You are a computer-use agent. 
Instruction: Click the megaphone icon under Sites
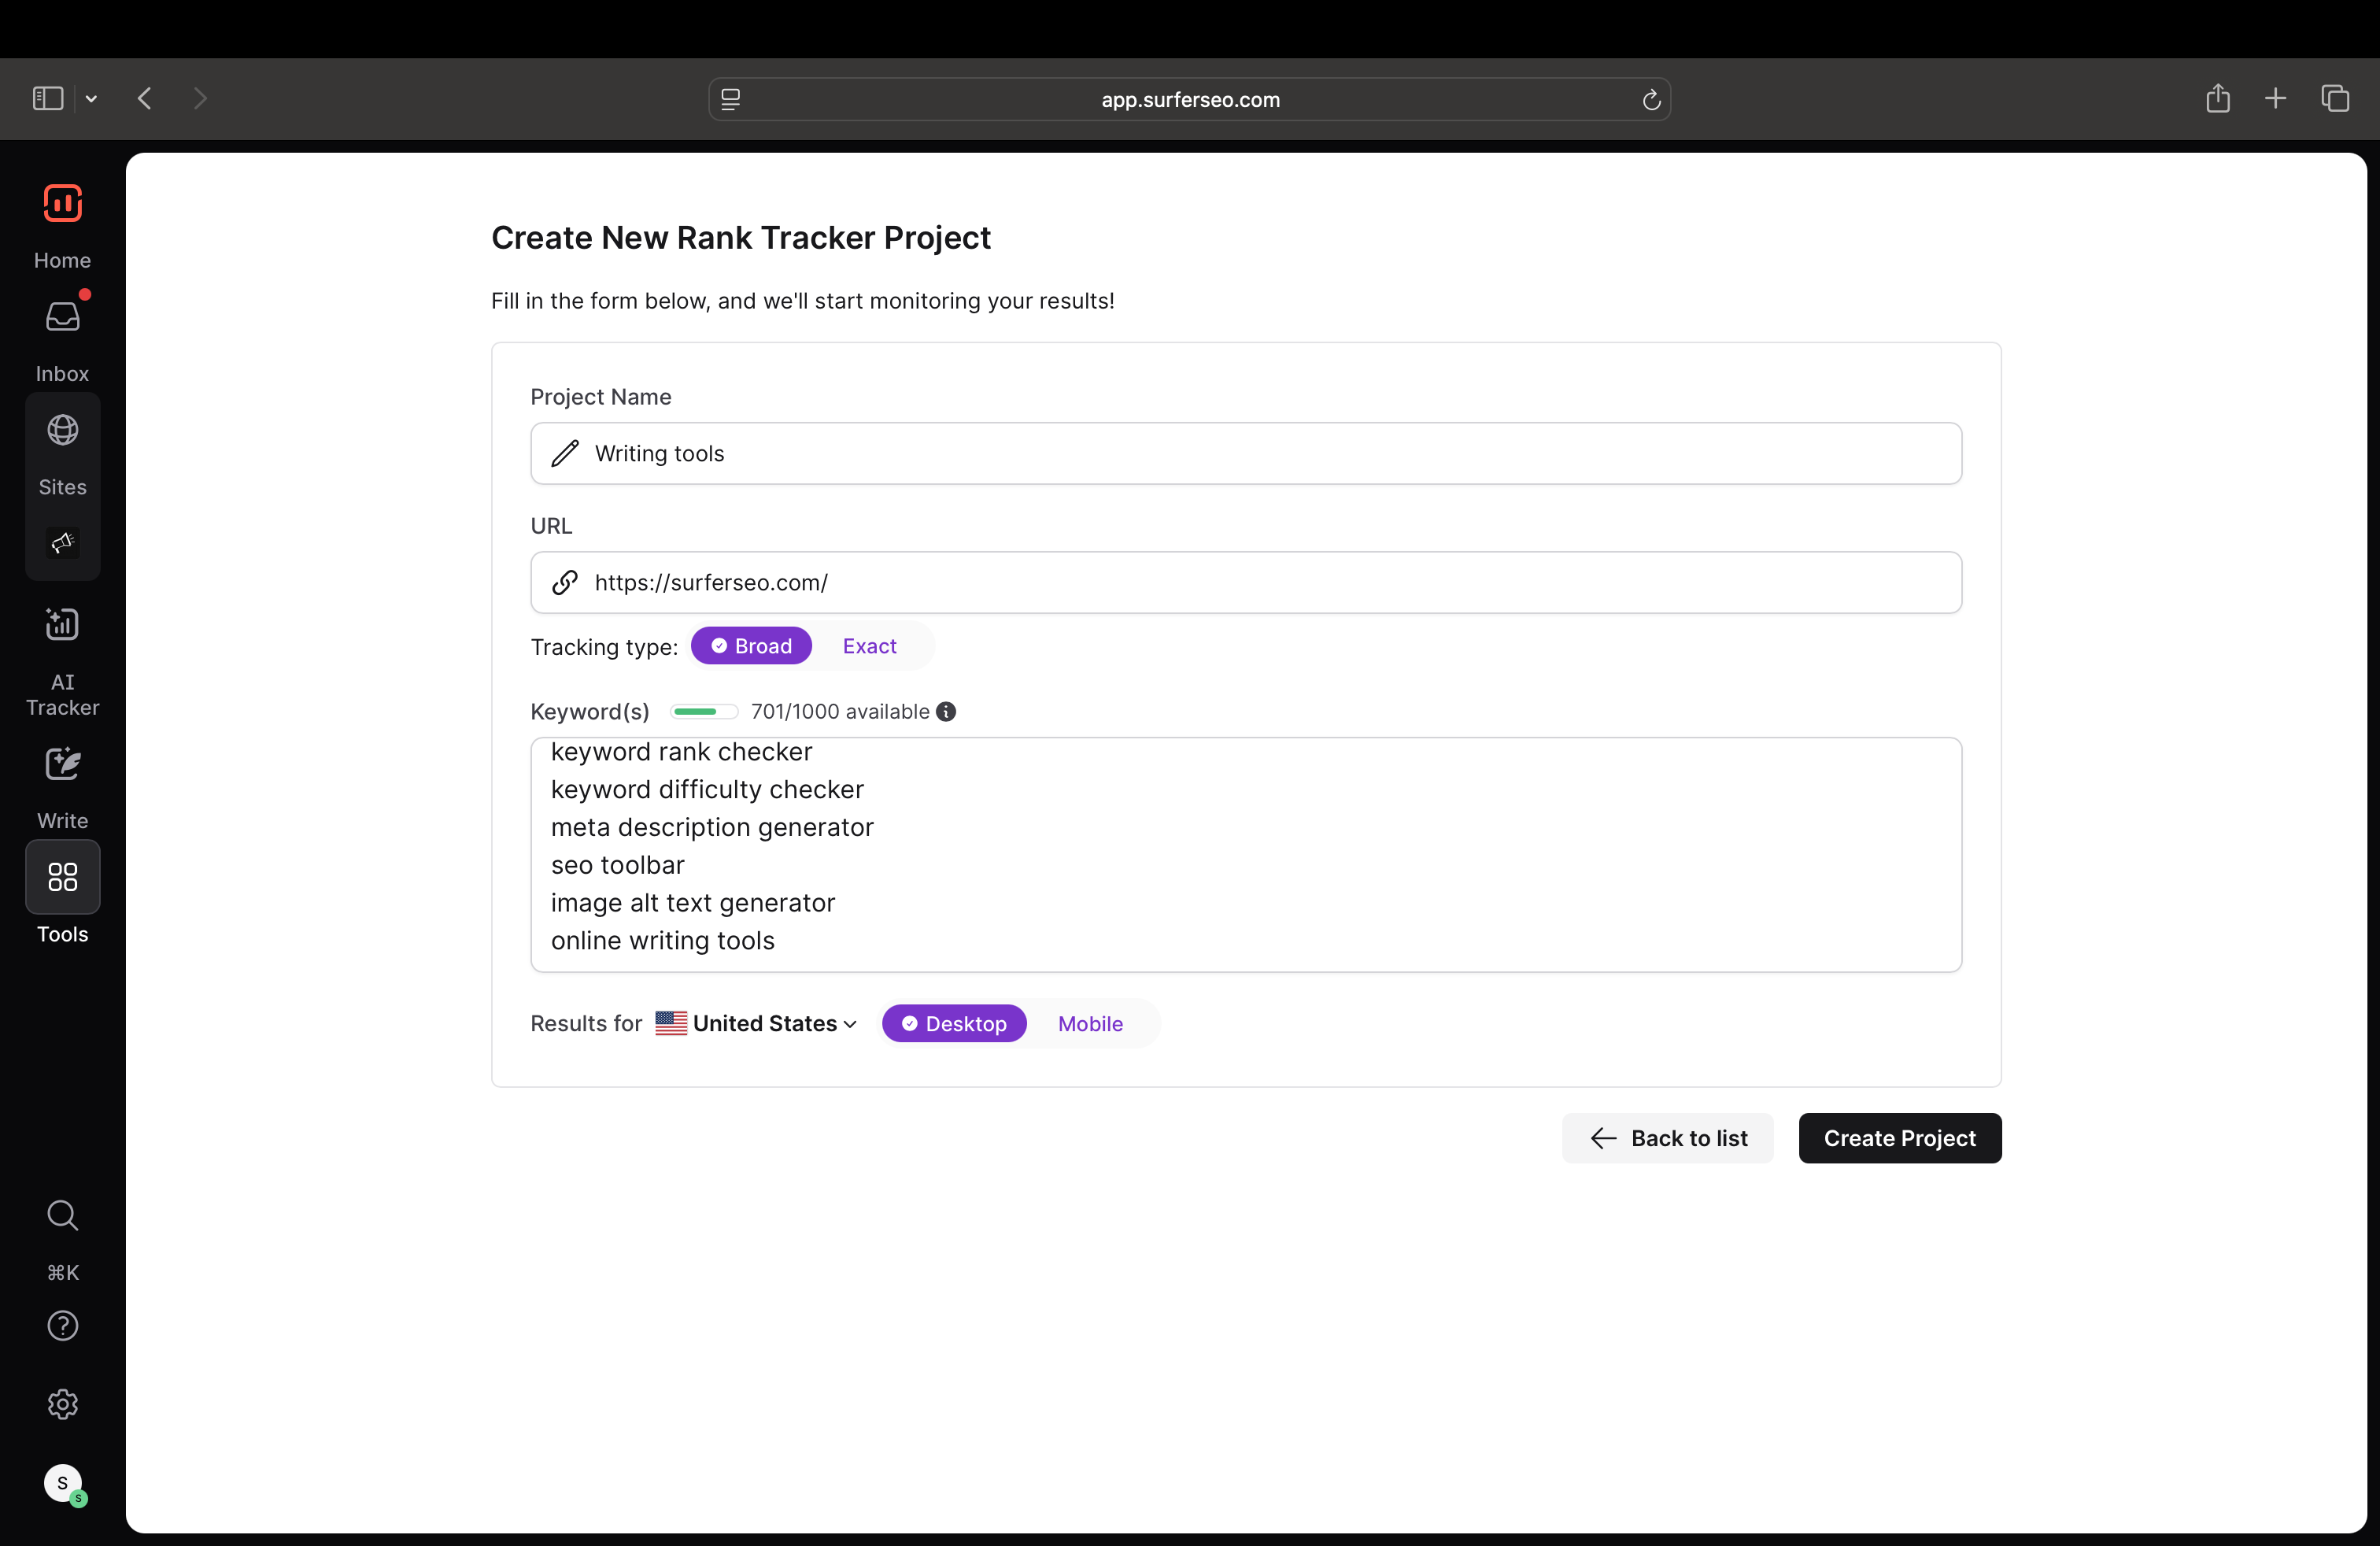tap(62, 543)
